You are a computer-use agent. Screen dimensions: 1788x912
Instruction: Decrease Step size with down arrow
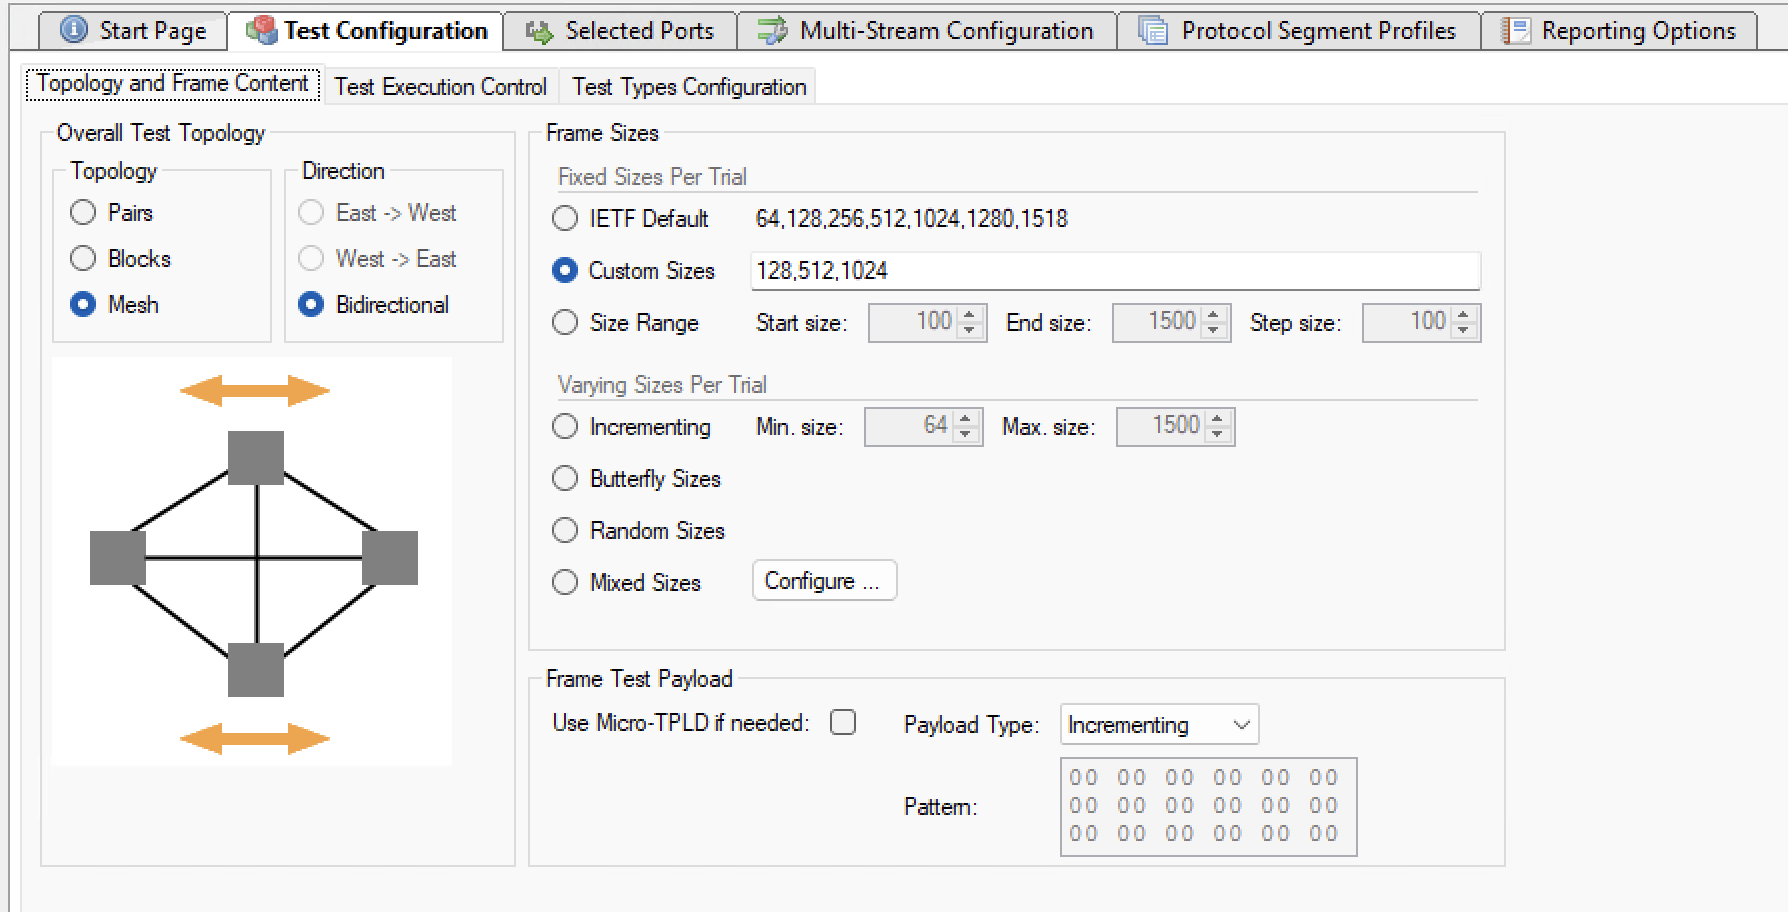[1463, 330]
